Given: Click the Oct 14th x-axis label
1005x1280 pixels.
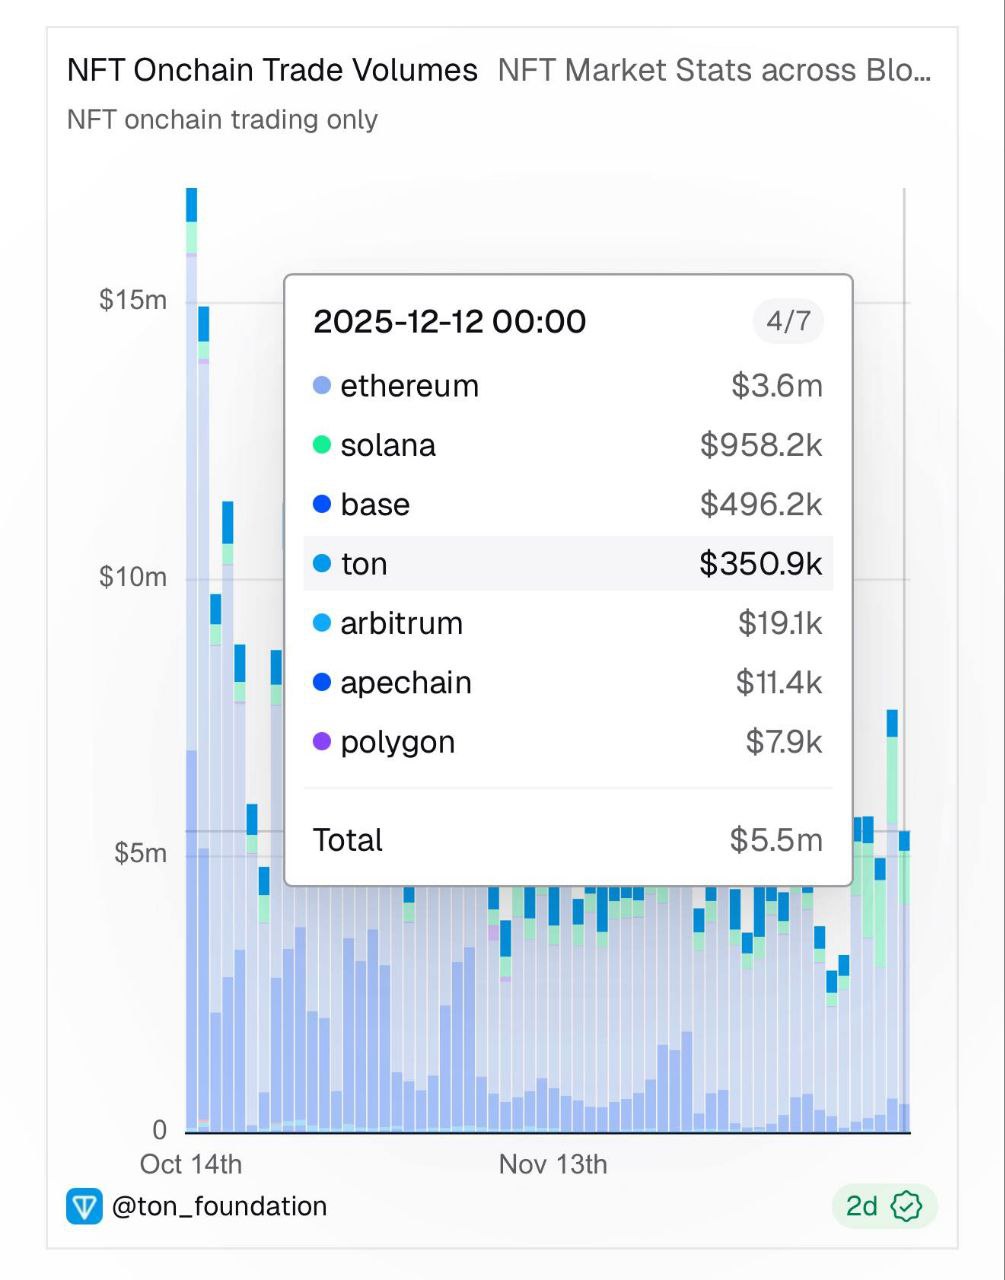Looking at the screenshot, I should coord(191,1164).
